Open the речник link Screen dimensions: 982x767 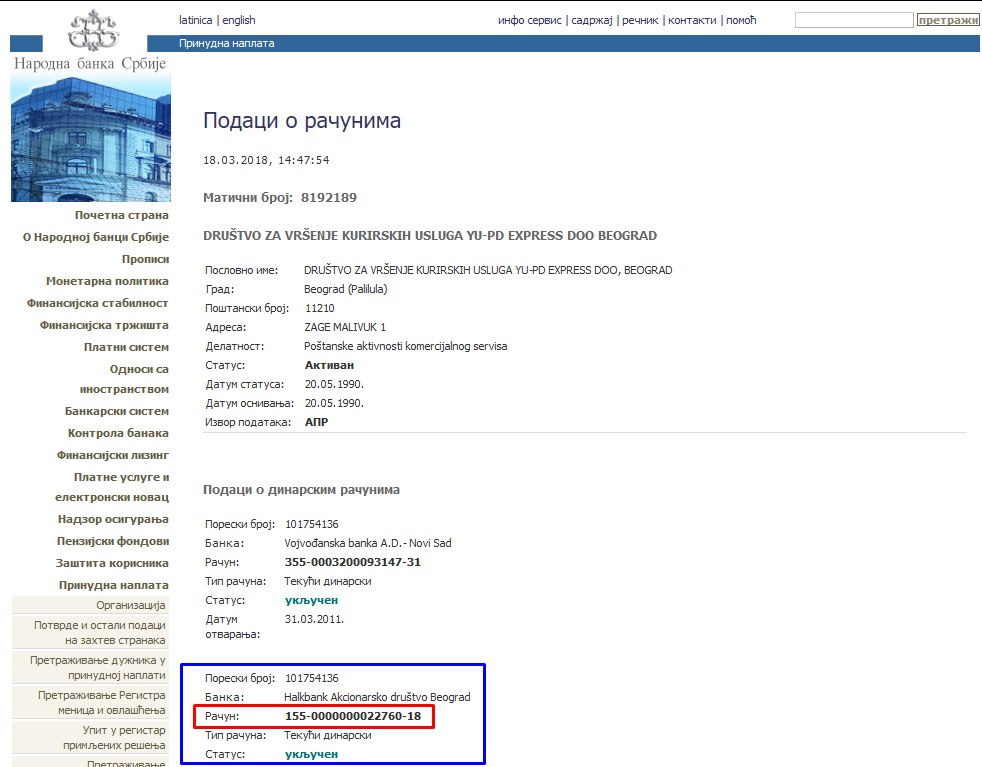pos(640,20)
